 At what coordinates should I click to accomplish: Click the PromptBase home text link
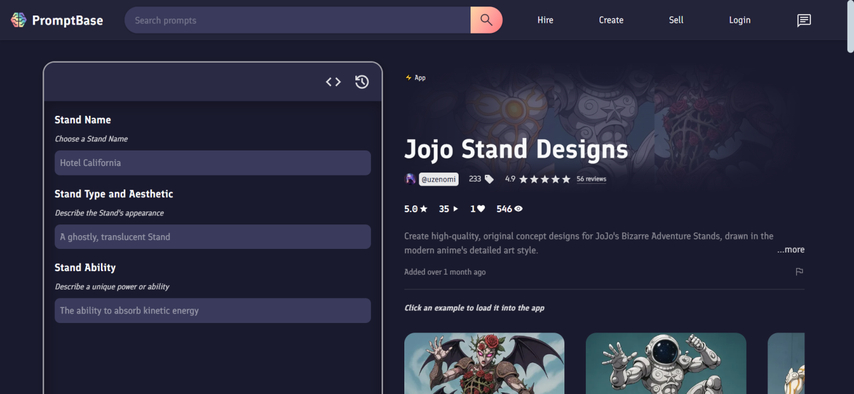[68, 20]
